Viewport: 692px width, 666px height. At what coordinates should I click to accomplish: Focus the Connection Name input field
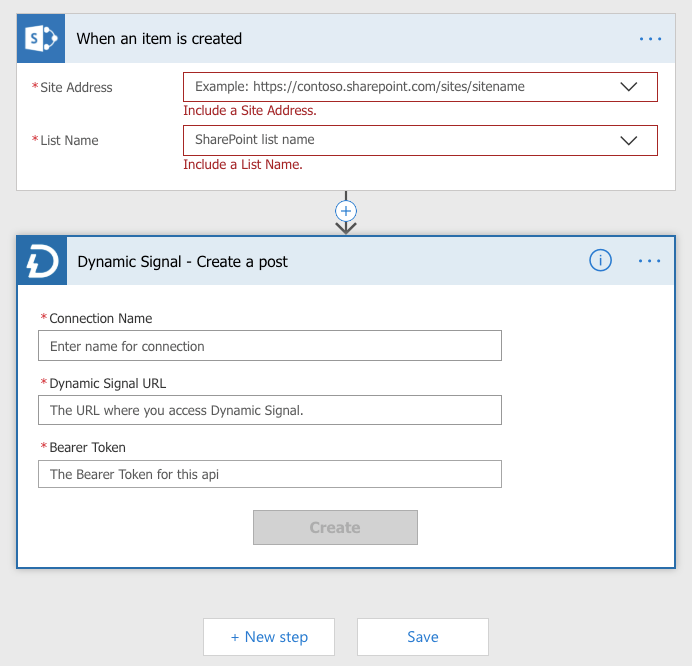coord(269,346)
